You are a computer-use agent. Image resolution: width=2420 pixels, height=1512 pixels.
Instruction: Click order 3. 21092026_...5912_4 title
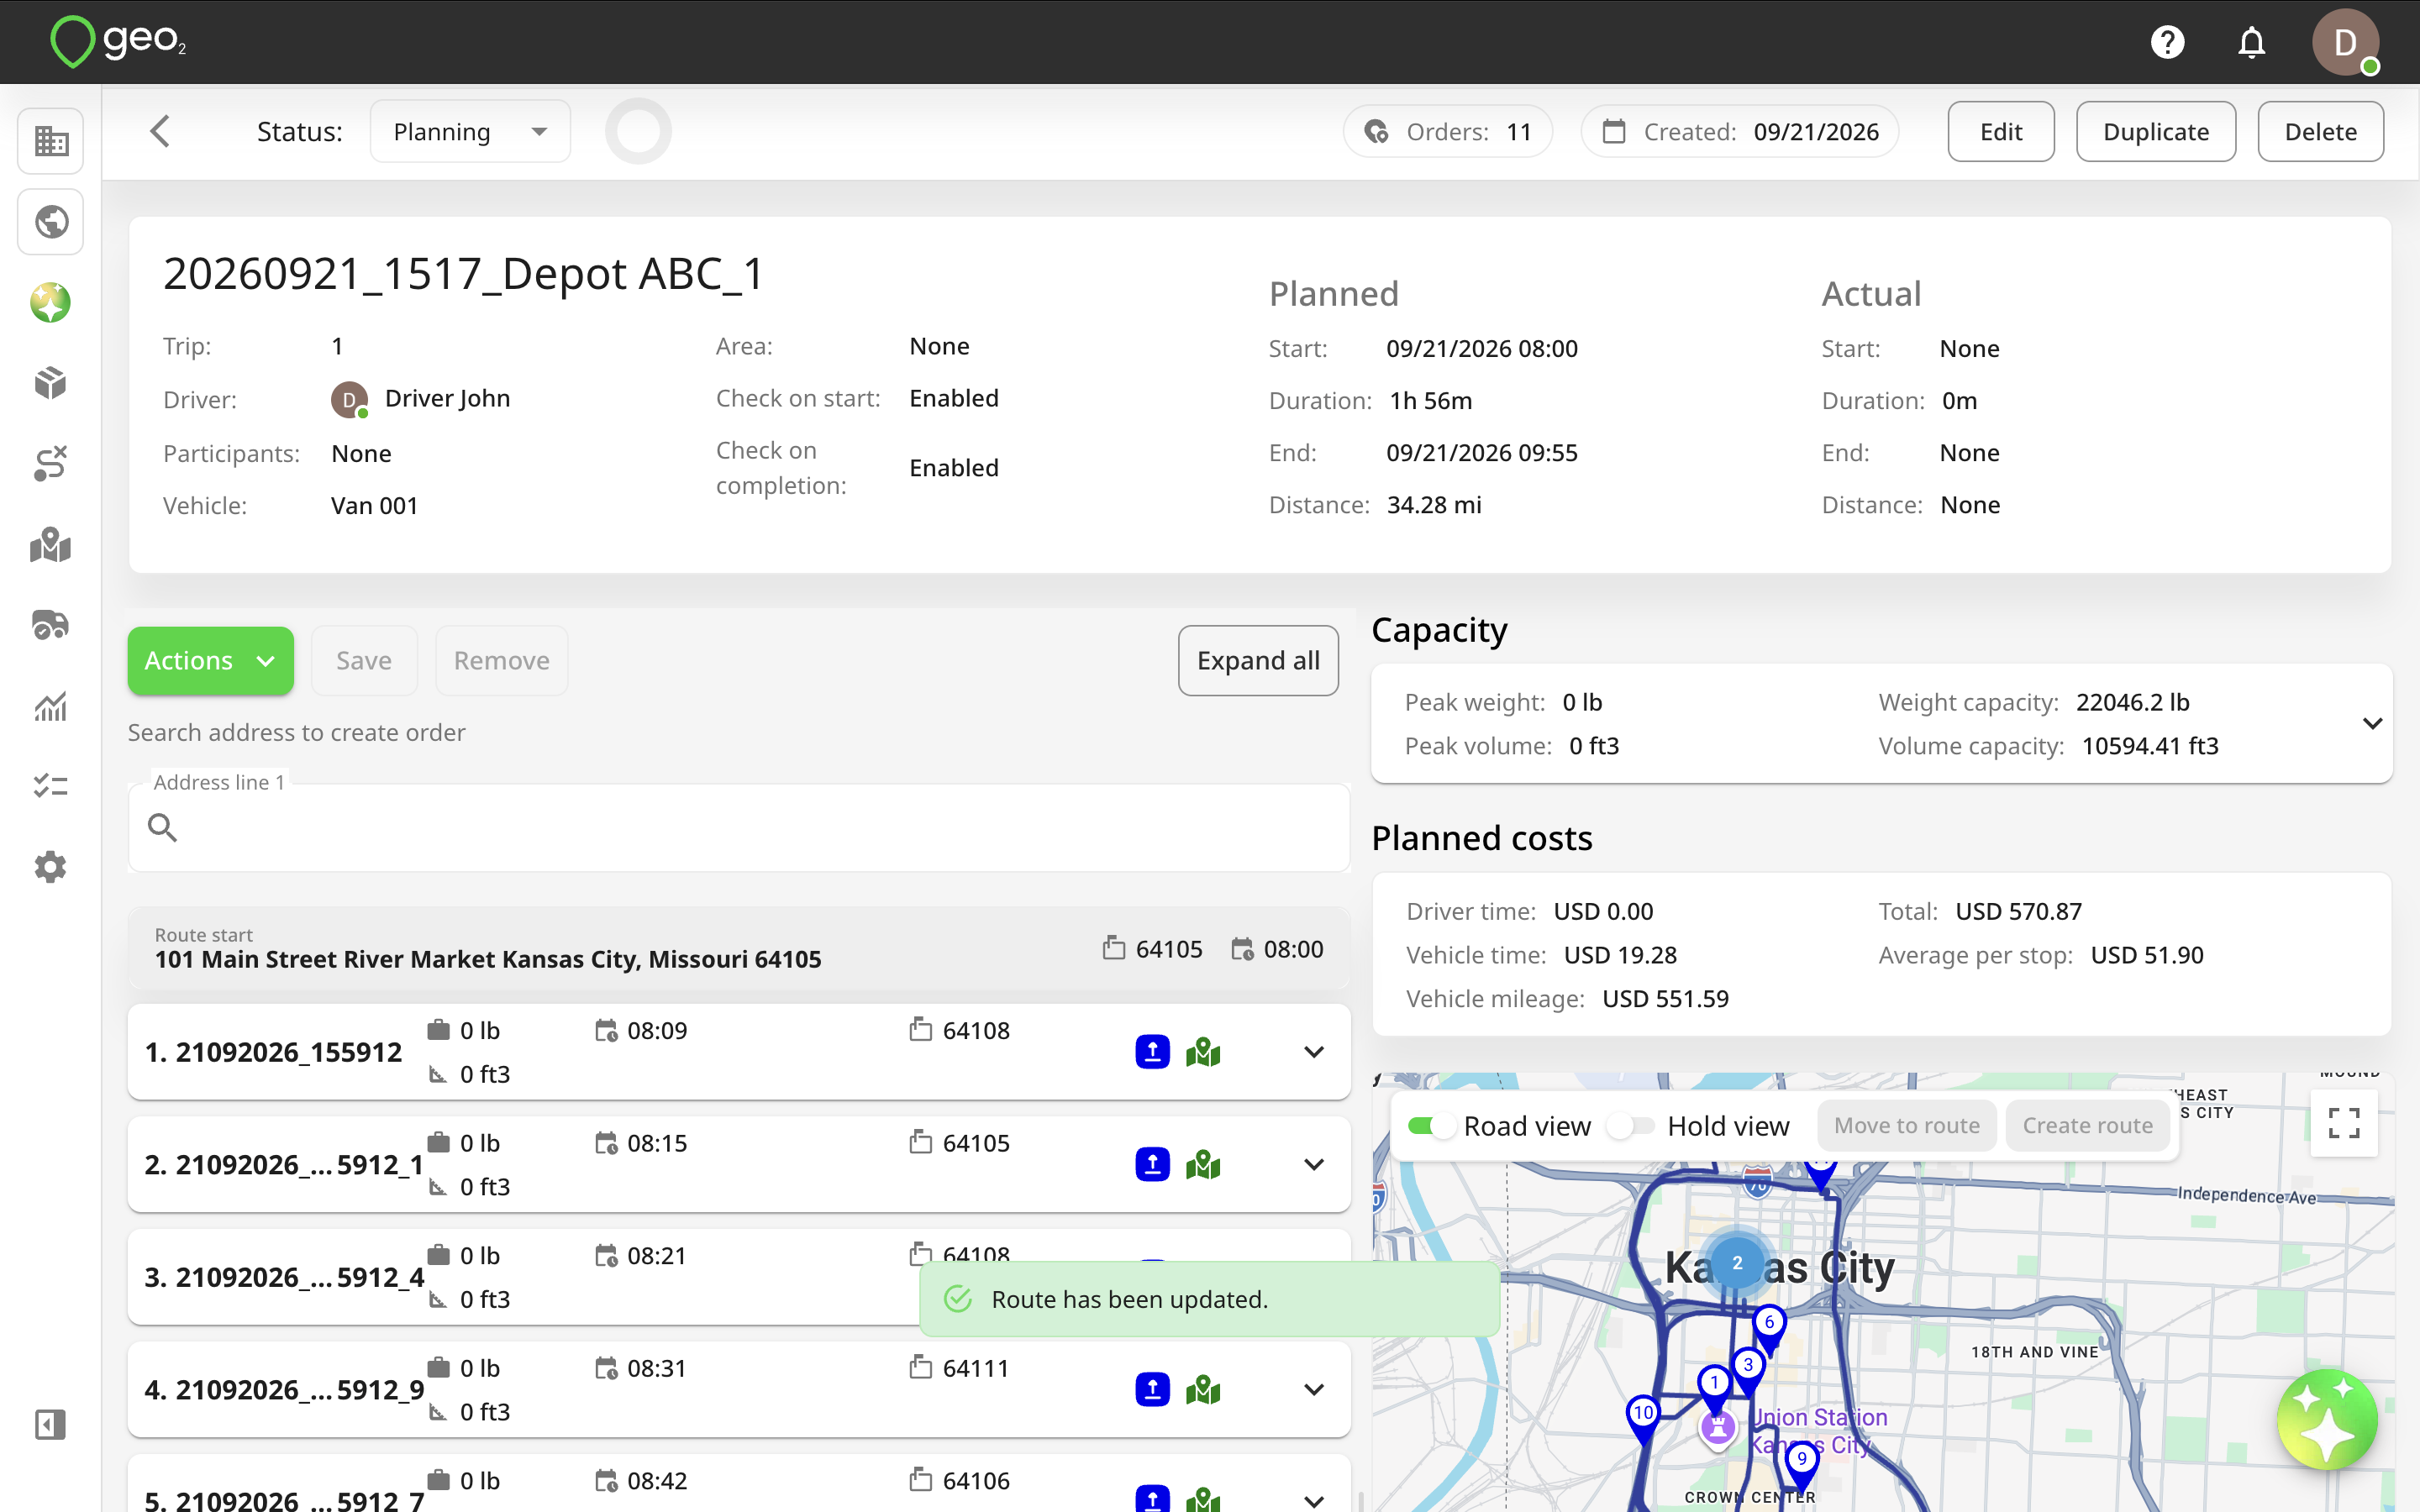[x=285, y=1278]
